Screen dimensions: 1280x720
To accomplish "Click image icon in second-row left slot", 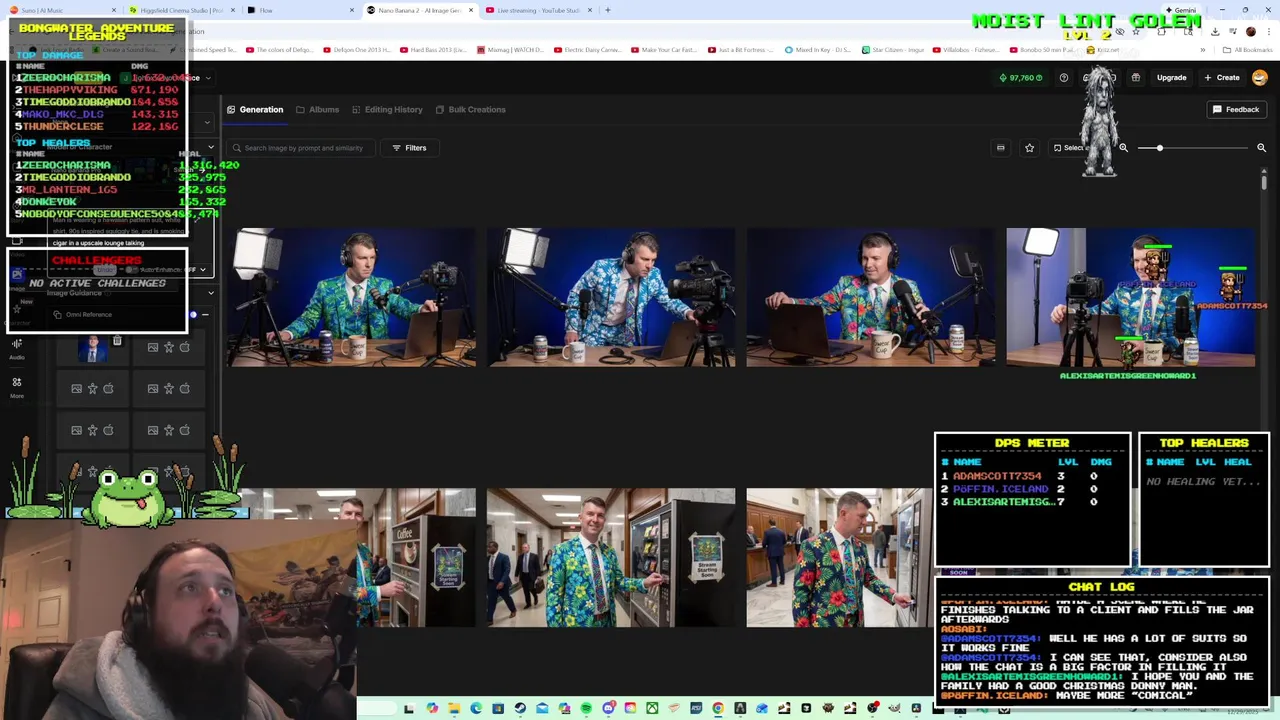I will click(x=76, y=389).
